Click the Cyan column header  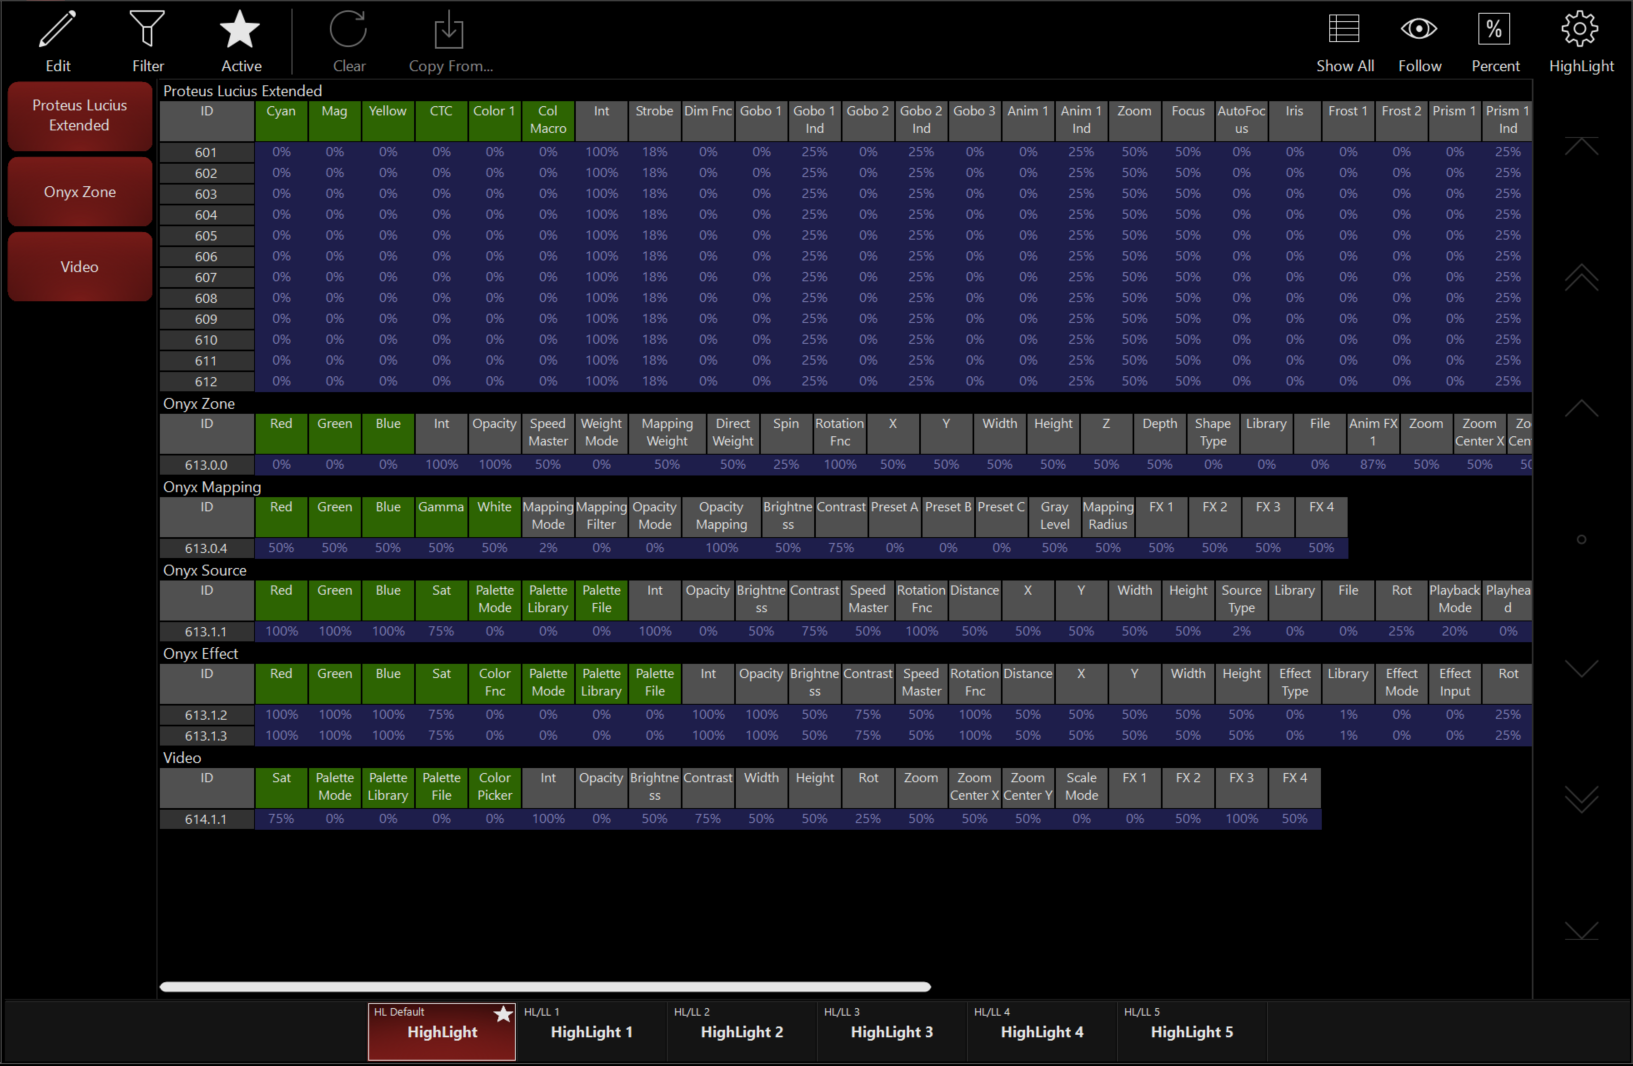pyautogui.click(x=281, y=120)
